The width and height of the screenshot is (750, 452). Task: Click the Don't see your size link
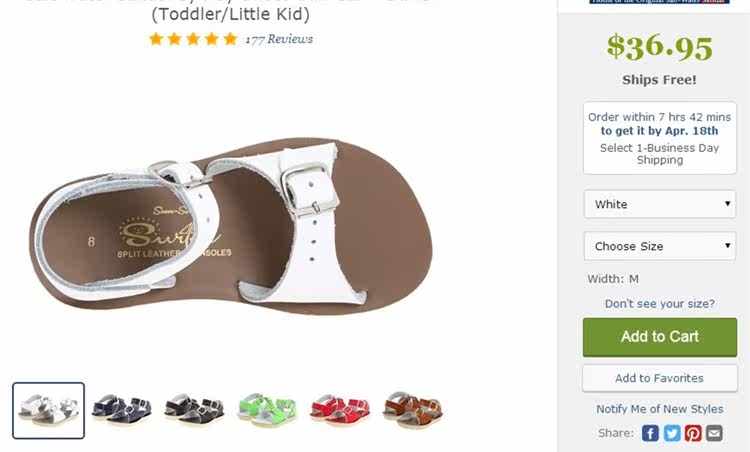660,304
